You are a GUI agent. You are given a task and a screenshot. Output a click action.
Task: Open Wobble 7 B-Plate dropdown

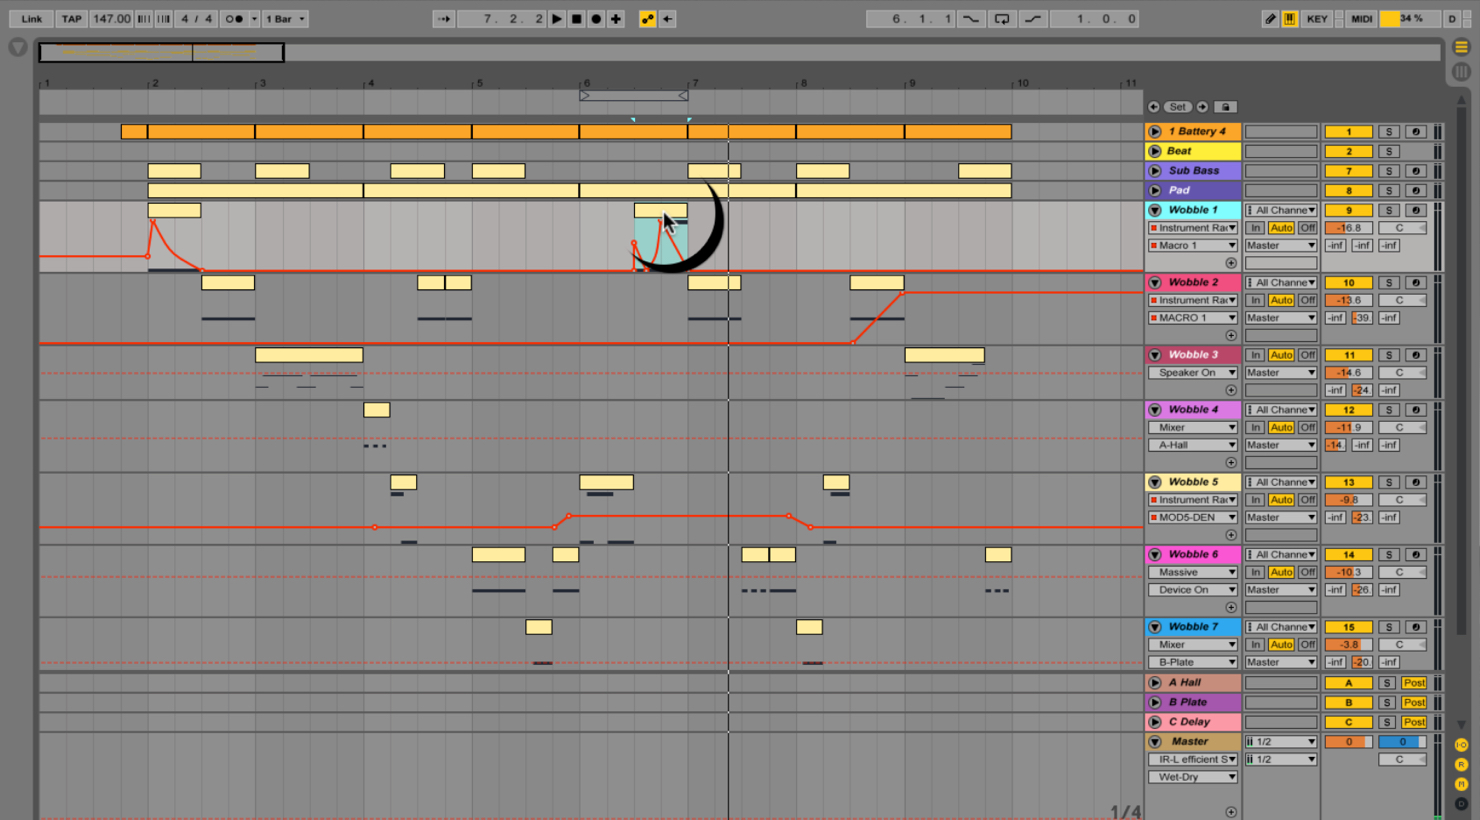[x=1193, y=662]
